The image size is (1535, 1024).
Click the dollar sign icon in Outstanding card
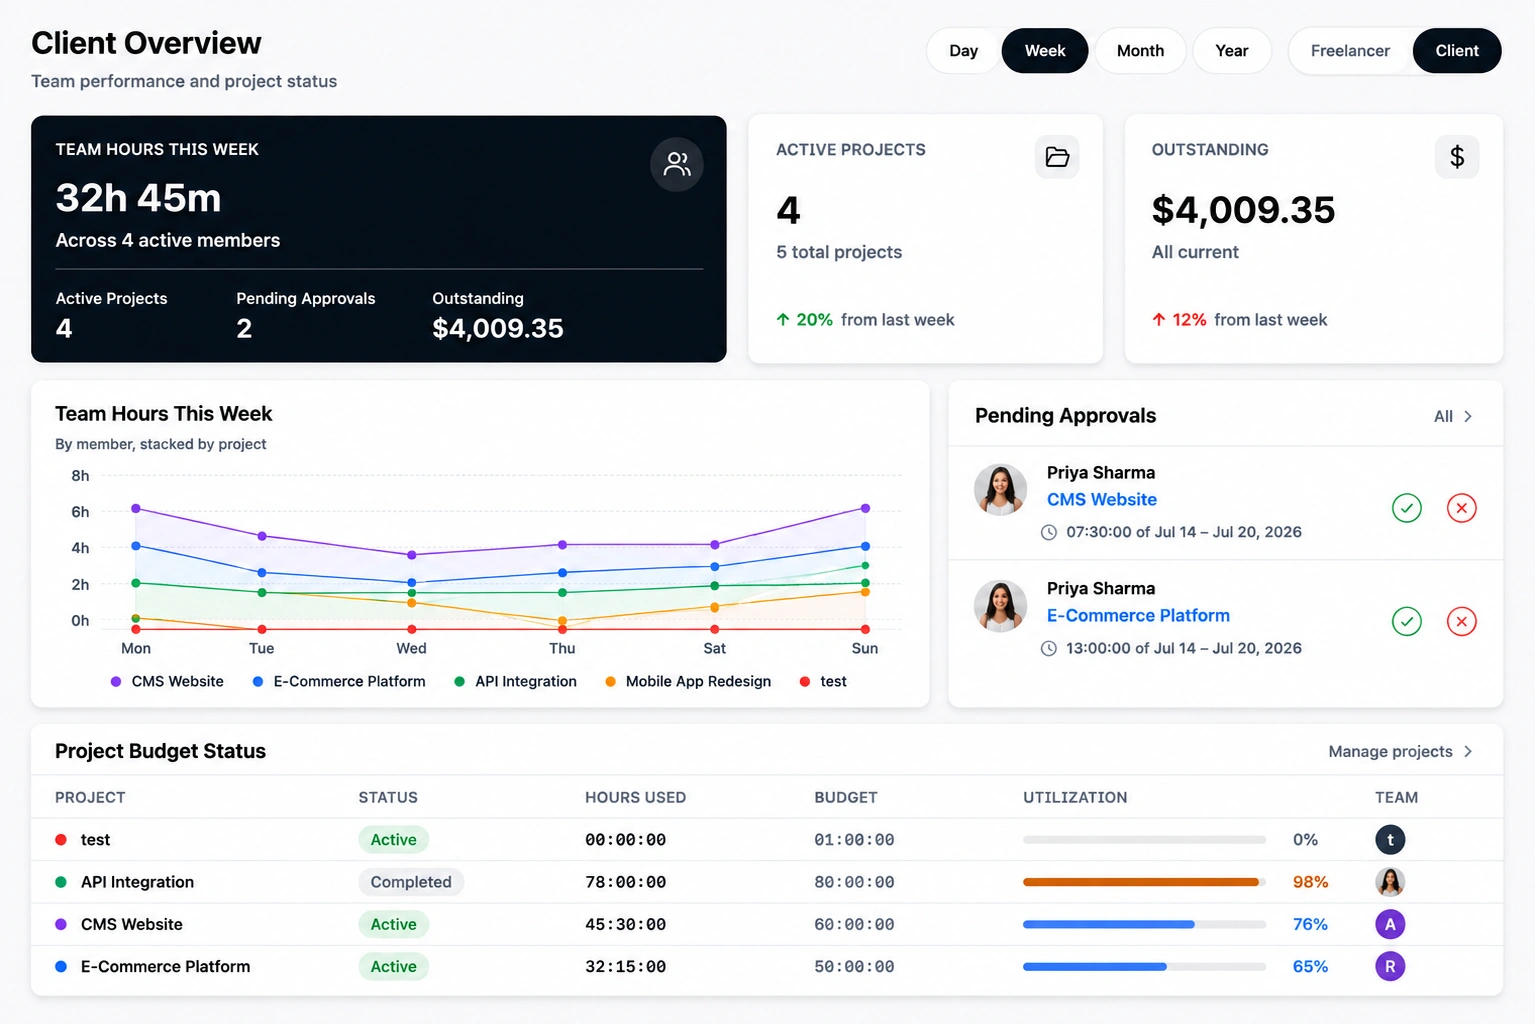click(x=1457, y=157)
